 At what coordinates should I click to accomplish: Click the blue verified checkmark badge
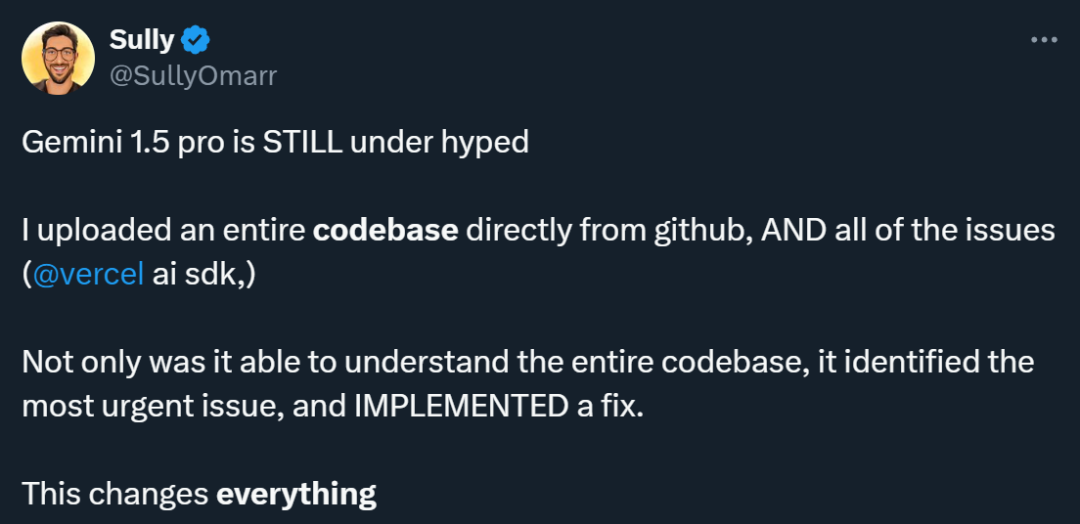196,40
